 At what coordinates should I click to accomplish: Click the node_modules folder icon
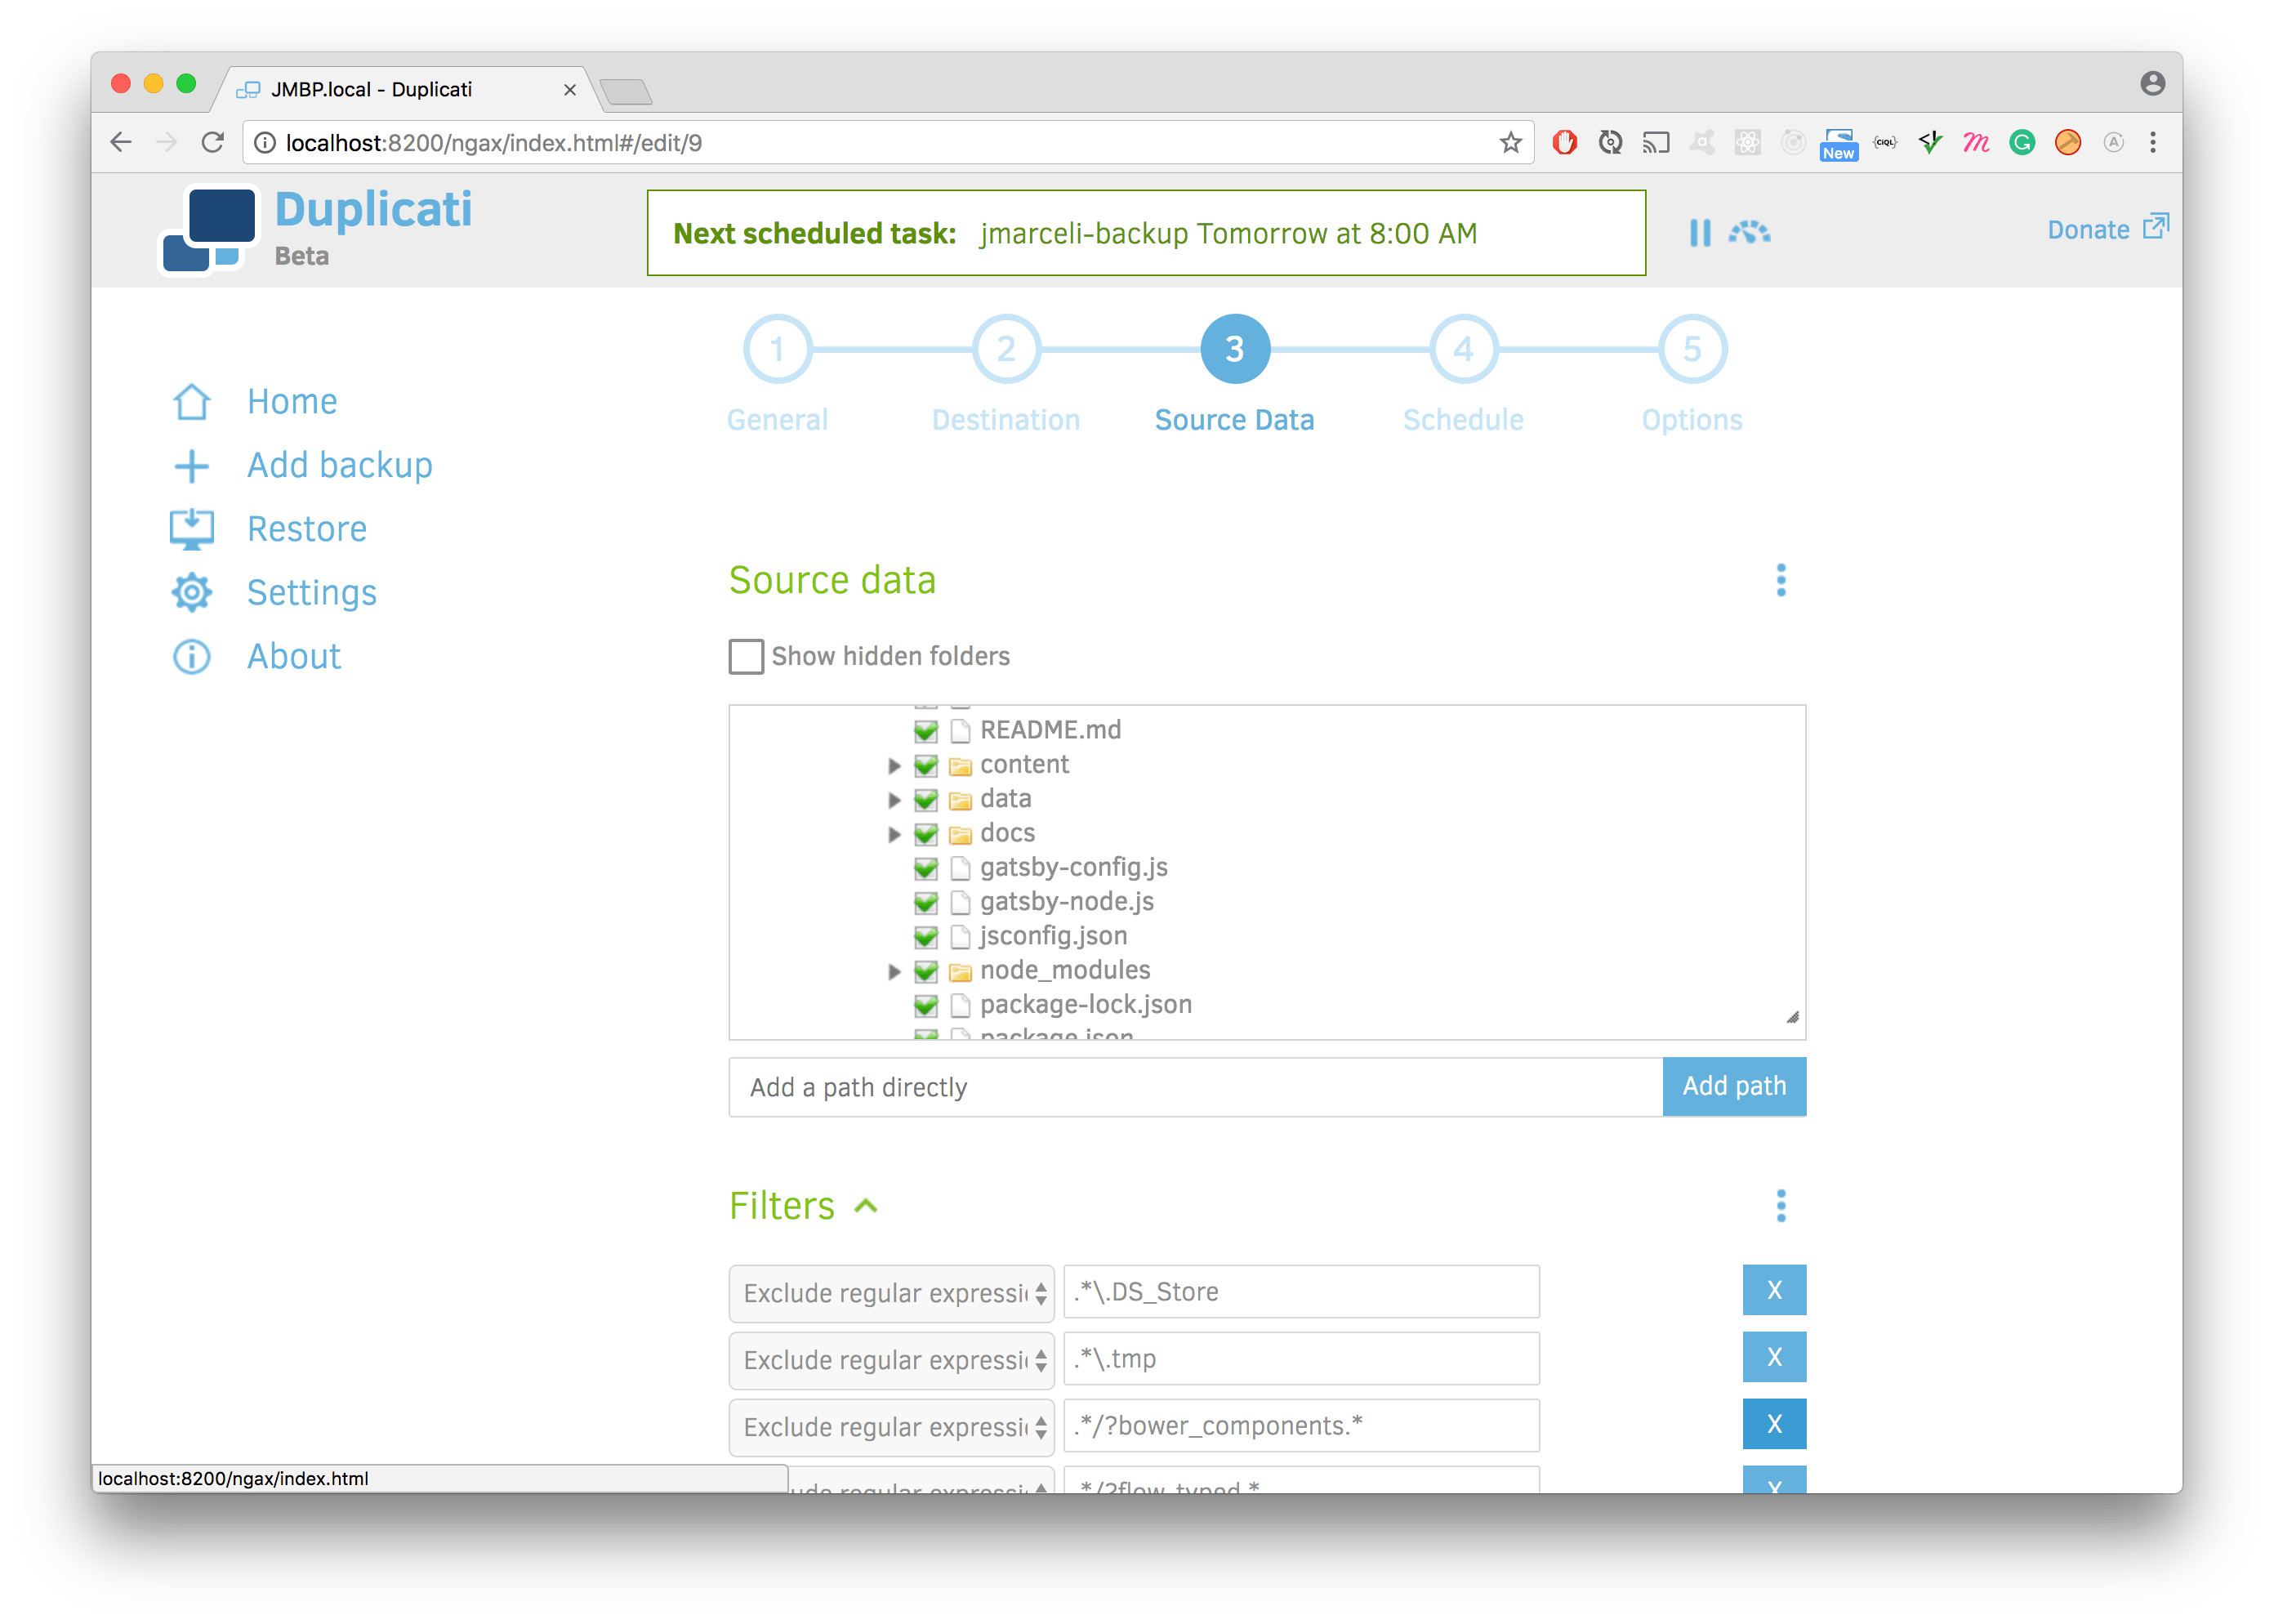pyautogui.click(x=960, y=971)
